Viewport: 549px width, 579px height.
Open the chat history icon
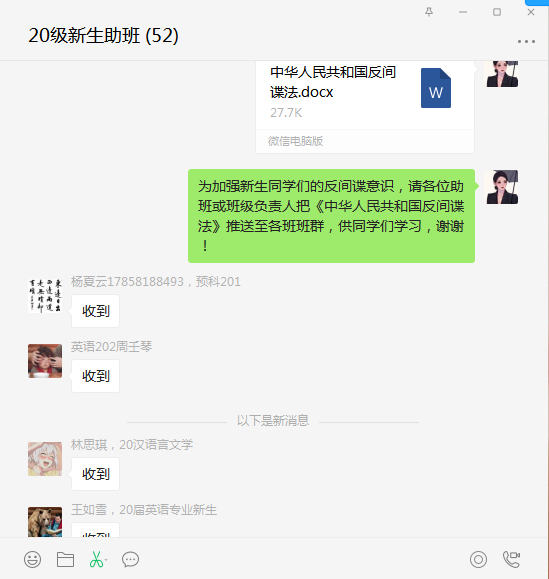(x=130, y=559)
